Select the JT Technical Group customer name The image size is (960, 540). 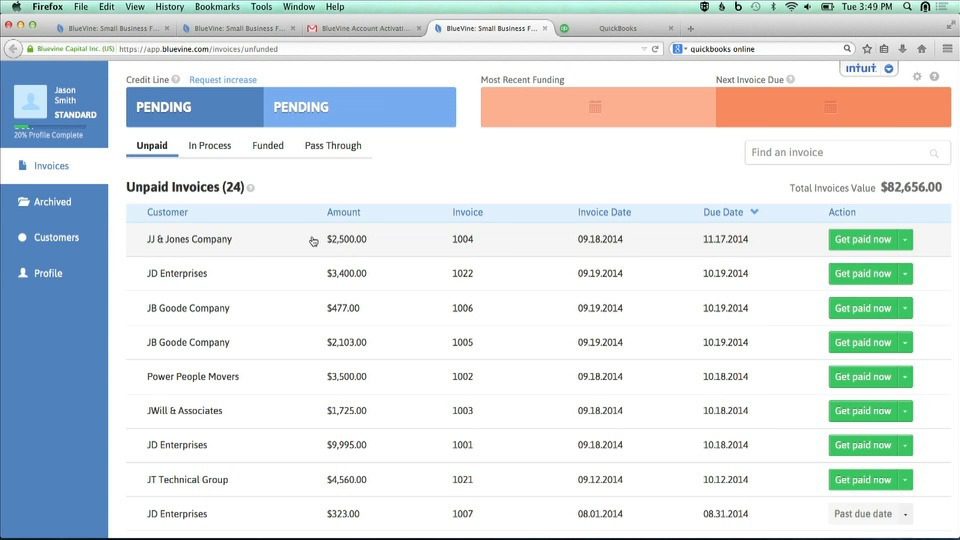pyautogui.click(x=187, y=479)
